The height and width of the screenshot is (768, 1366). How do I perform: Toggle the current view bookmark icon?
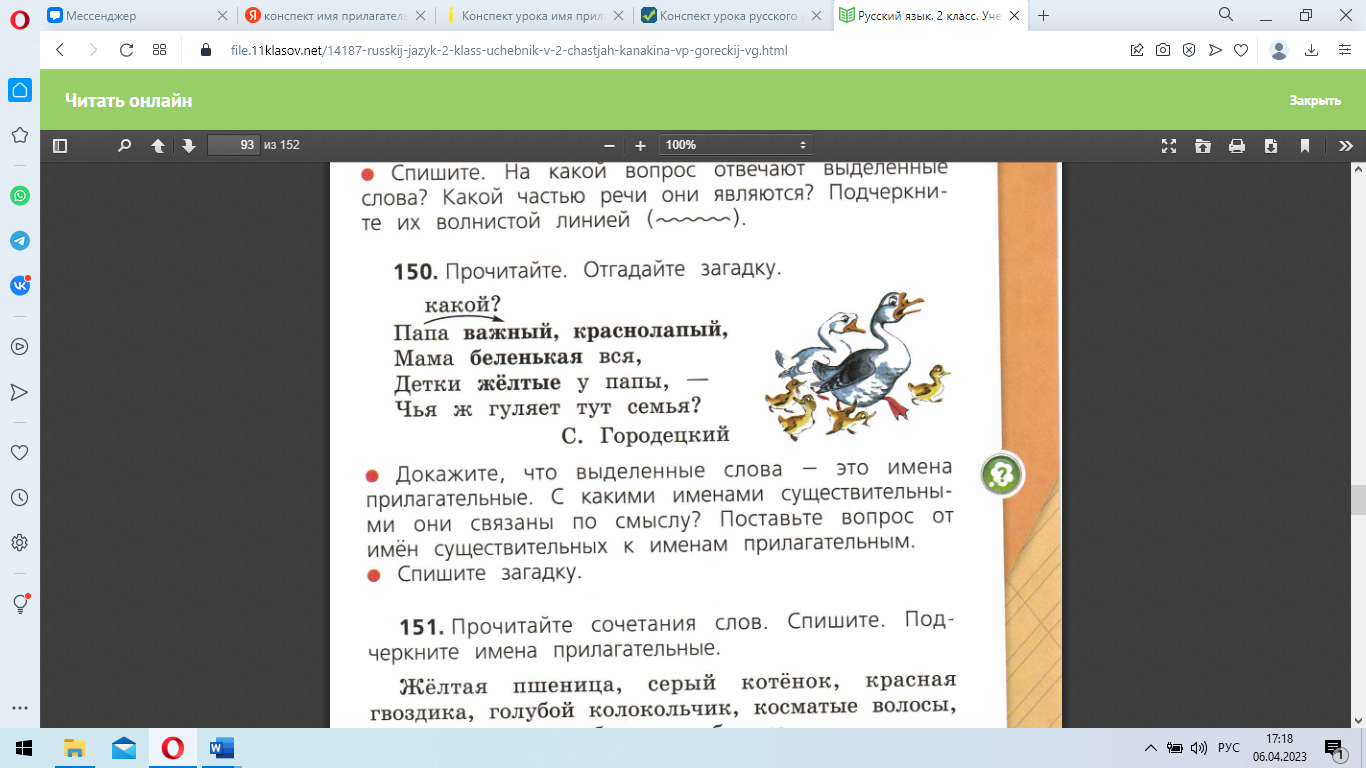[1304, 146]
